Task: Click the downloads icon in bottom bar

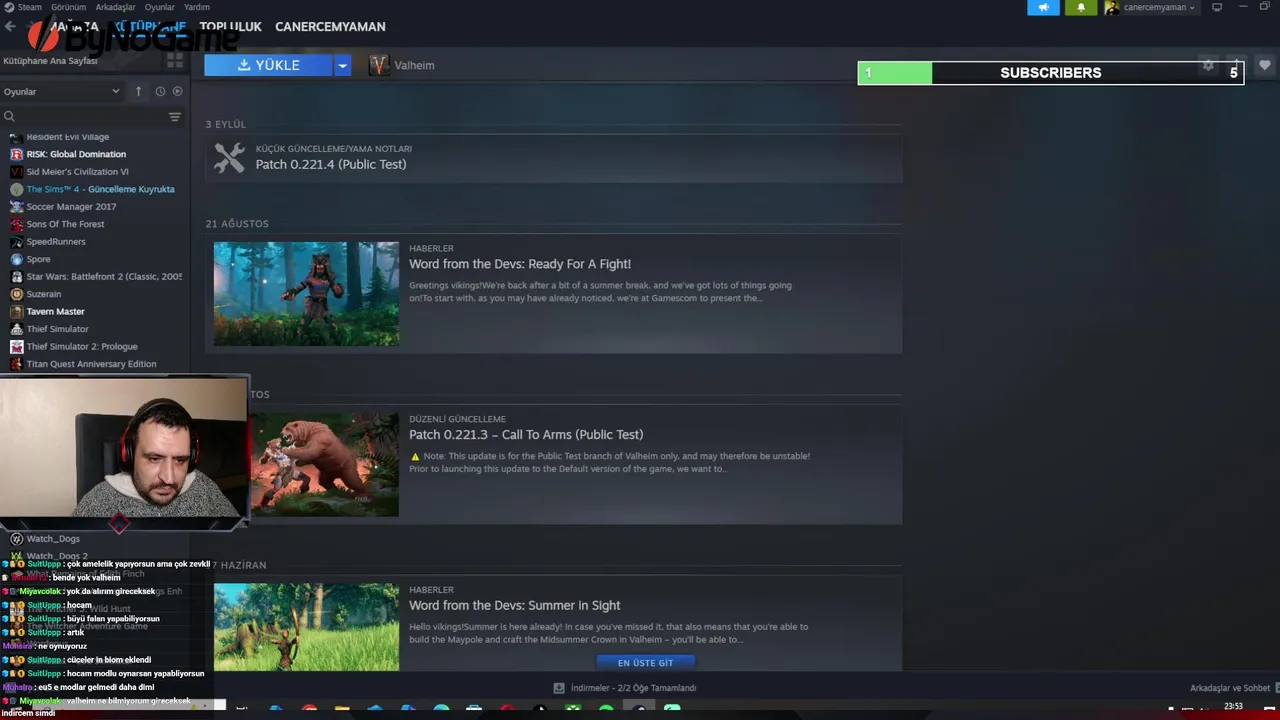Action: tap(559, 688)
